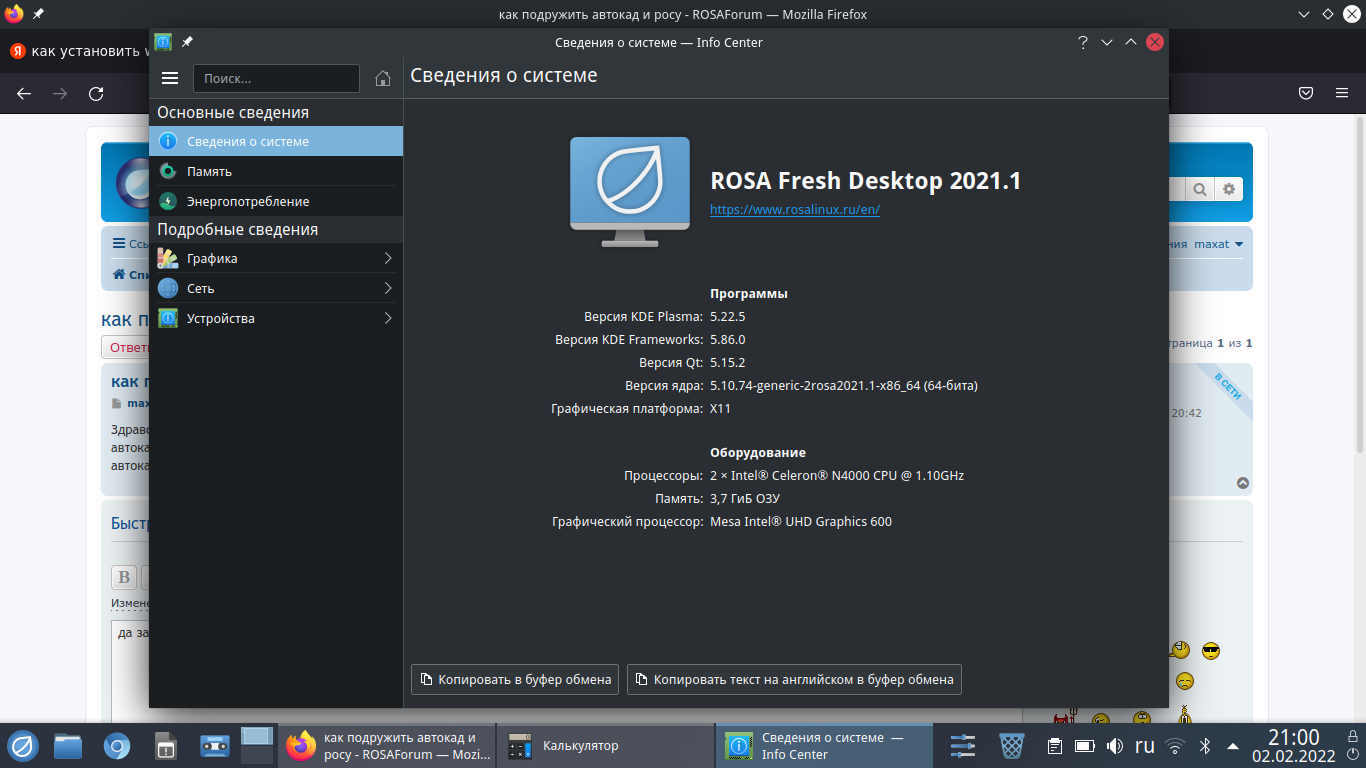Reload the page in Firefox

coord(96,93)
